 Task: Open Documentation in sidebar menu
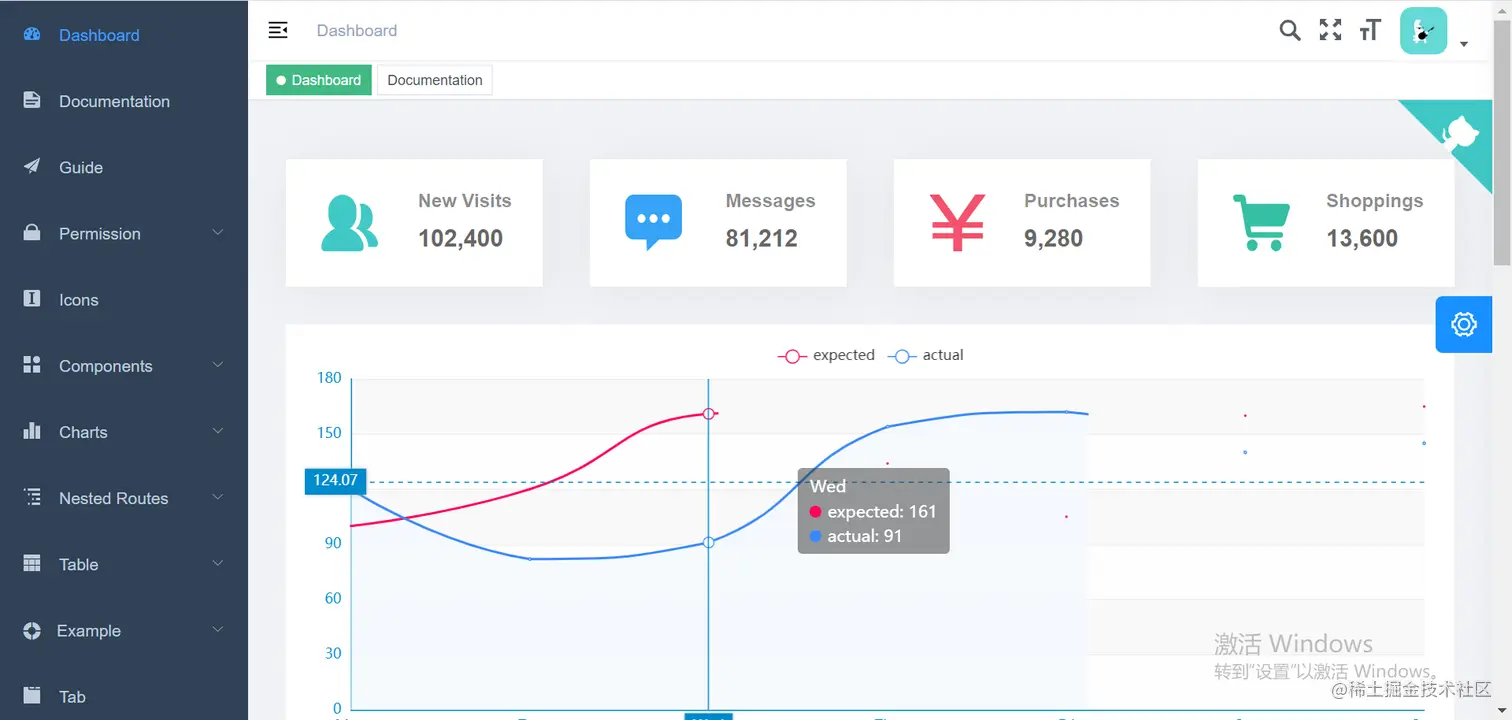tap(124, 101)
